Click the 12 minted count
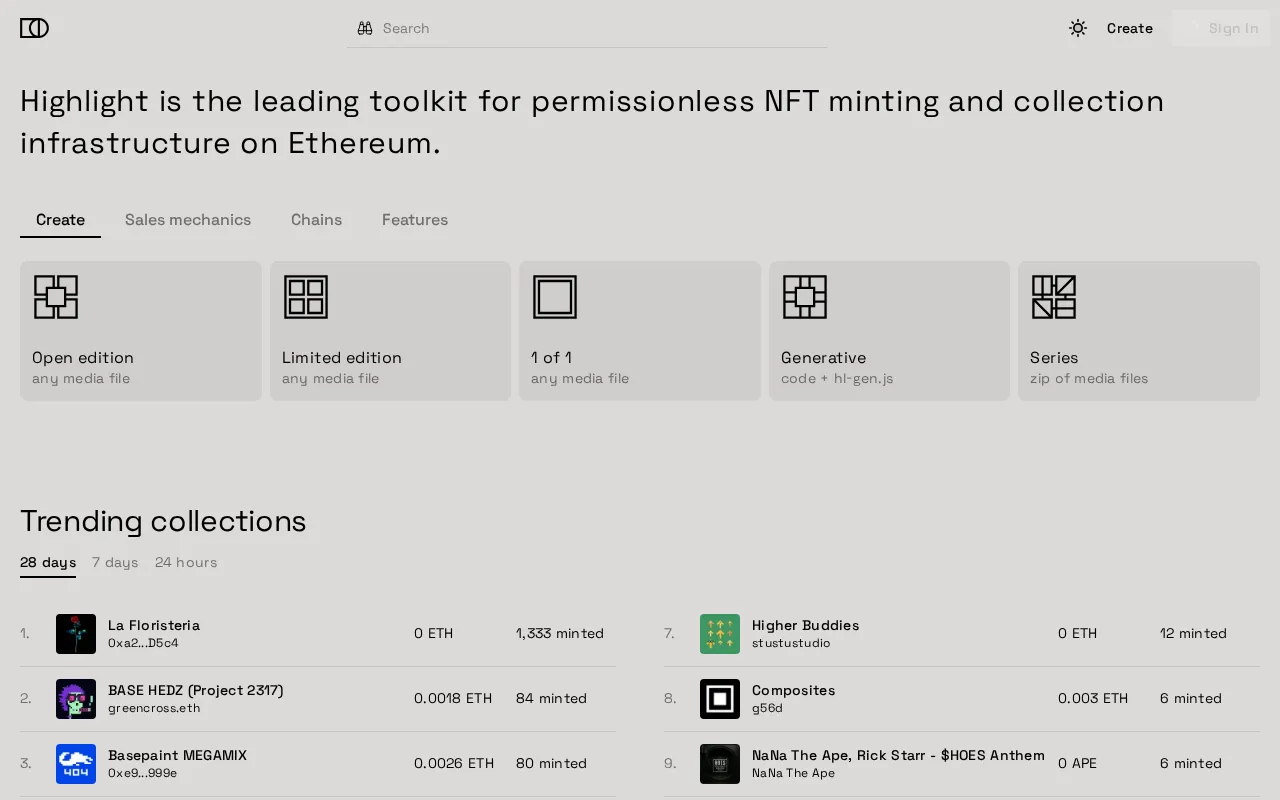Image resolution: width=1280 pixels, height=800 pixels. [x=1193, y=634]
